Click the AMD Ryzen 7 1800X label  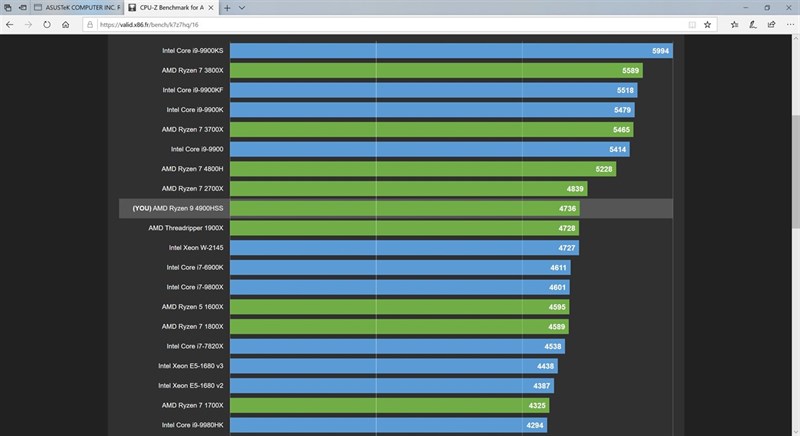(192, 326)
